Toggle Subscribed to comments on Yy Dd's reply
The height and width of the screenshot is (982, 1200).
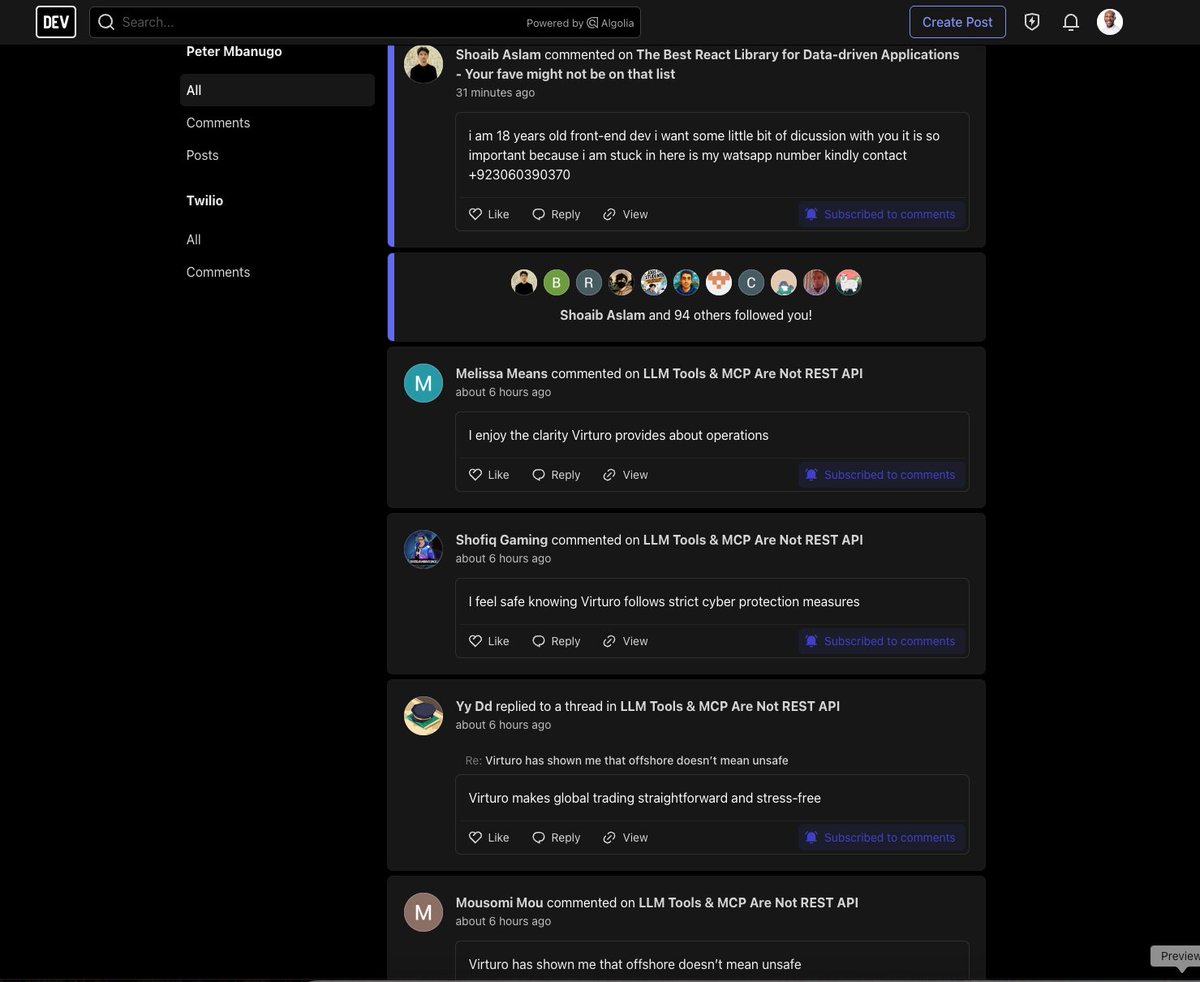point(882,838)
